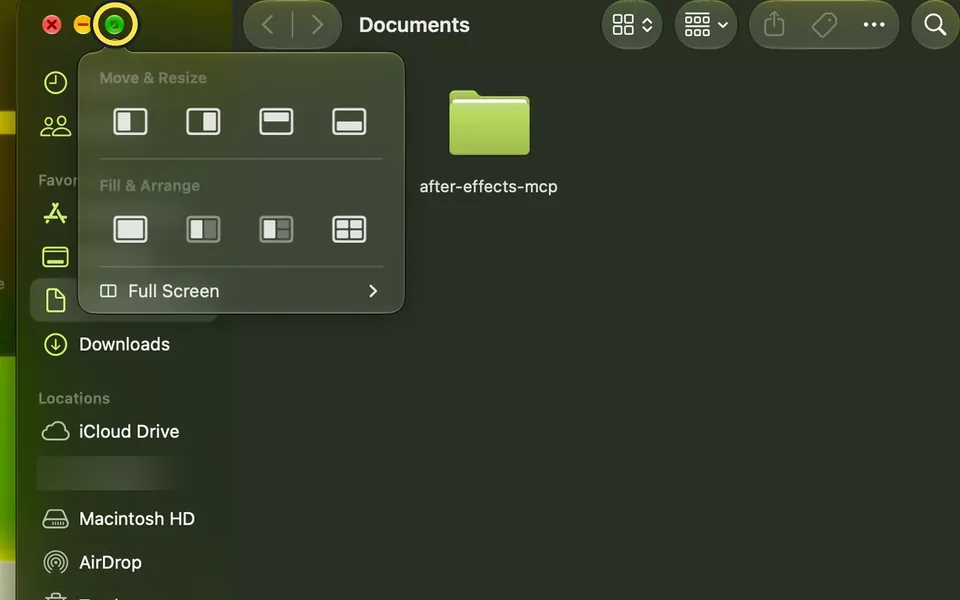Open iCloud Drive location
This screenshot has height=600, width=960.
pyautogui.click(x=110, y=432)
